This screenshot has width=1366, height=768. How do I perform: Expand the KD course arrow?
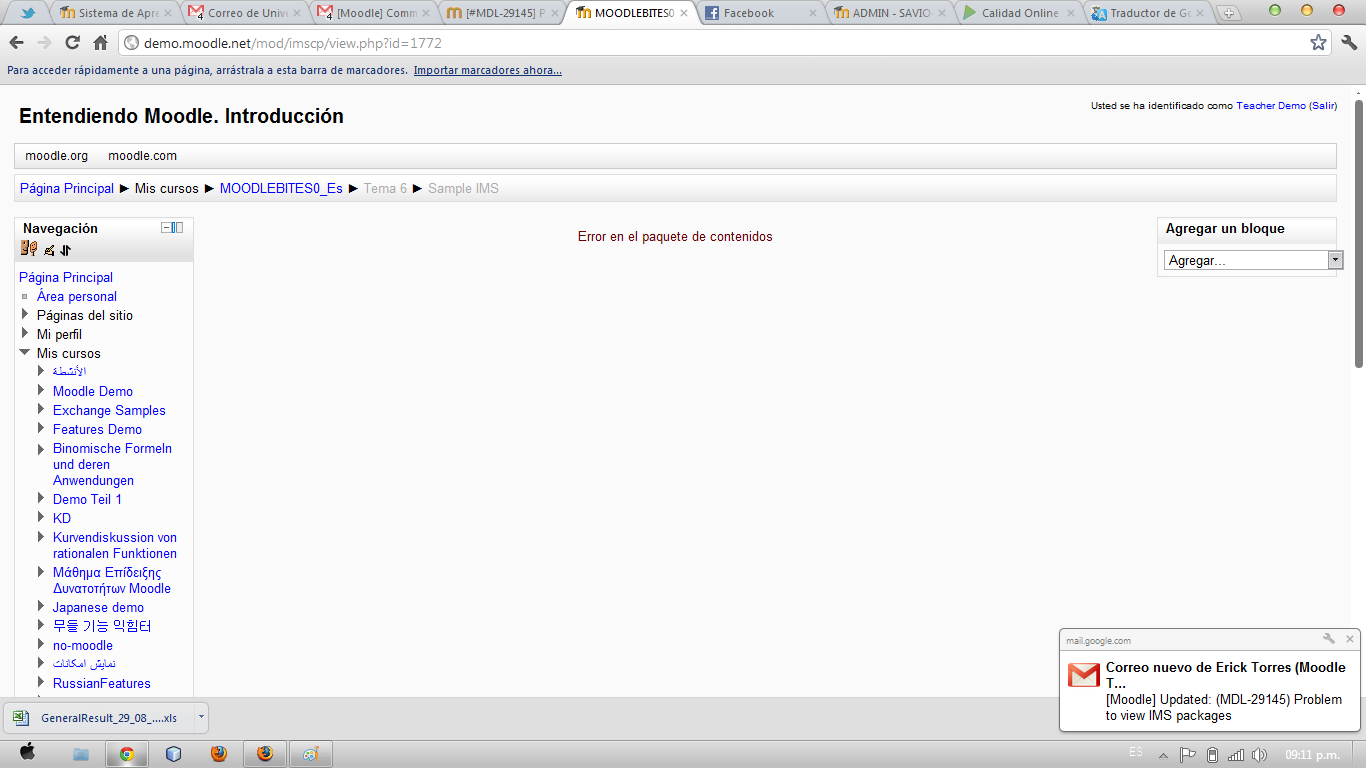click(x=41, y=517)
